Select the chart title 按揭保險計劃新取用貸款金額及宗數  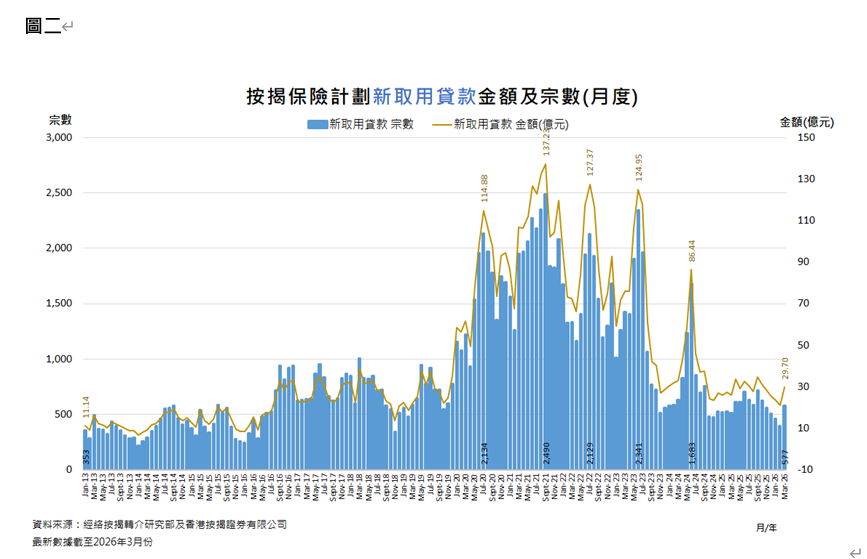click(442, 97)
